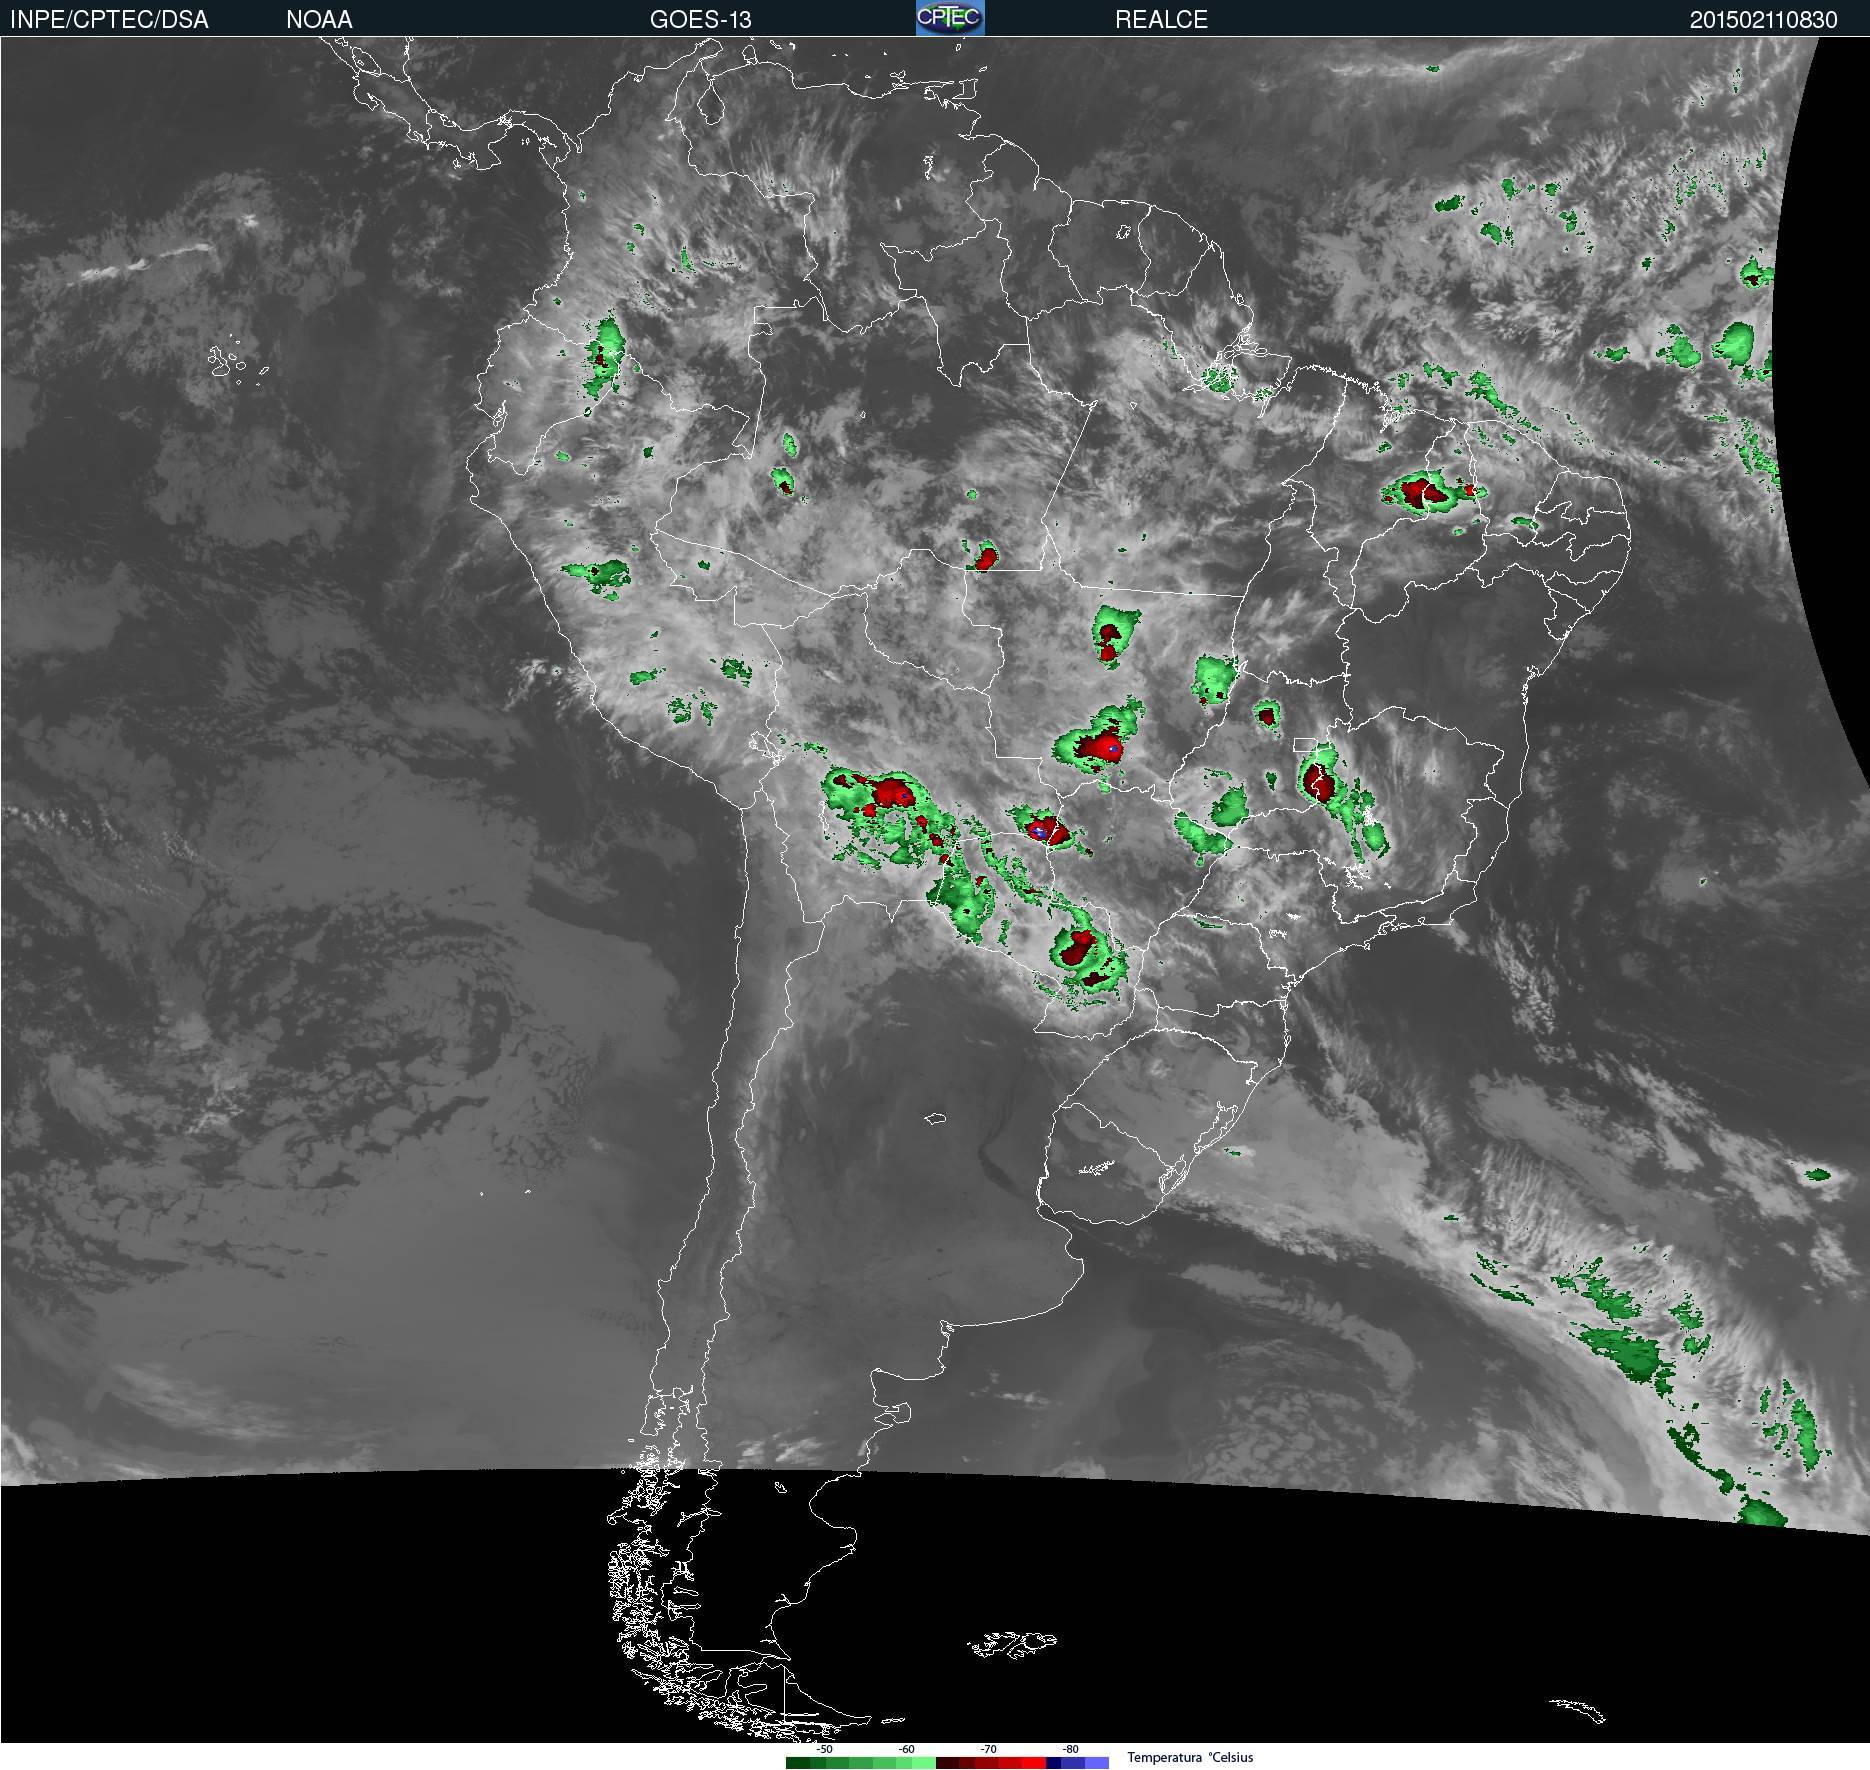Click the -60 legend value
The height and width of the screenshot is (1770, 1870).
point(906,1749)
